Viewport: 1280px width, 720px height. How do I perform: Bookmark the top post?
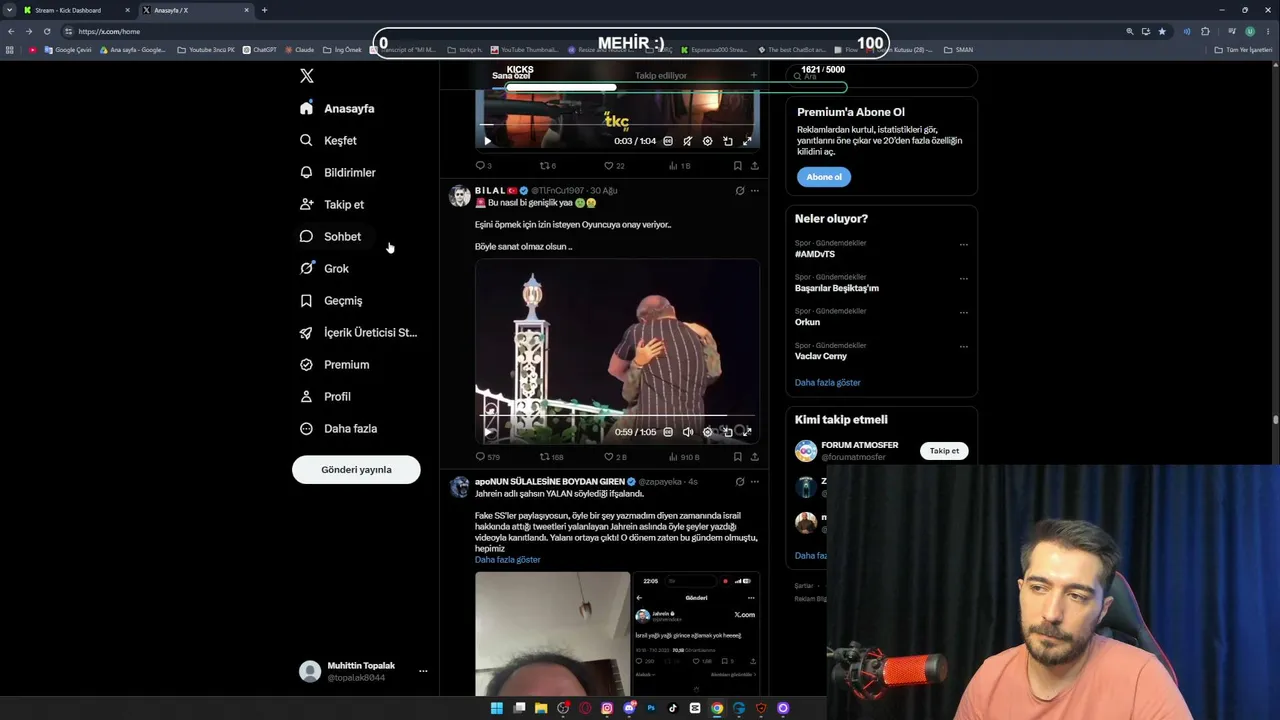[738, 166]
